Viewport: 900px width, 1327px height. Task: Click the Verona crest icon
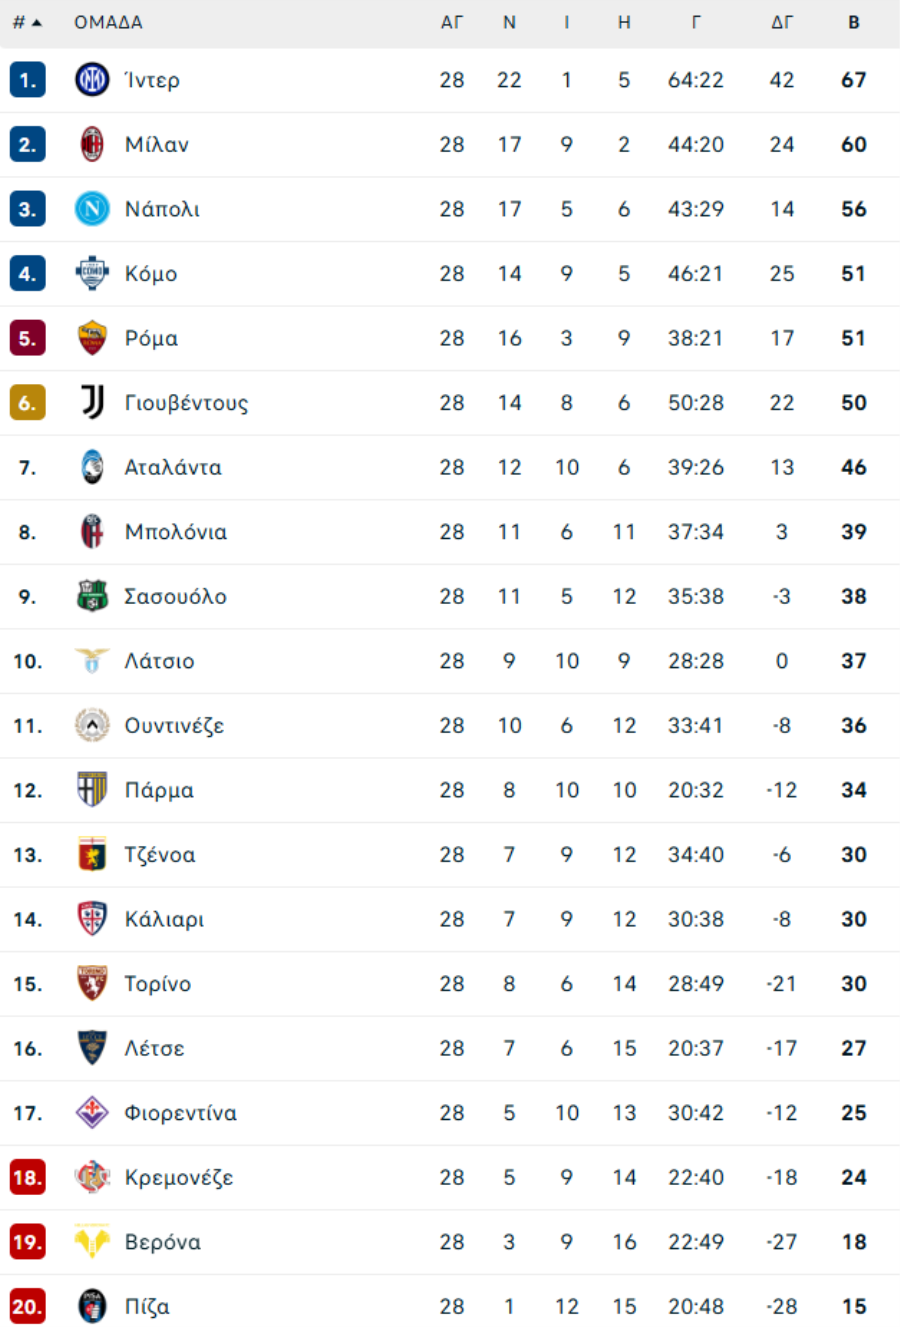pos(92,1242)
